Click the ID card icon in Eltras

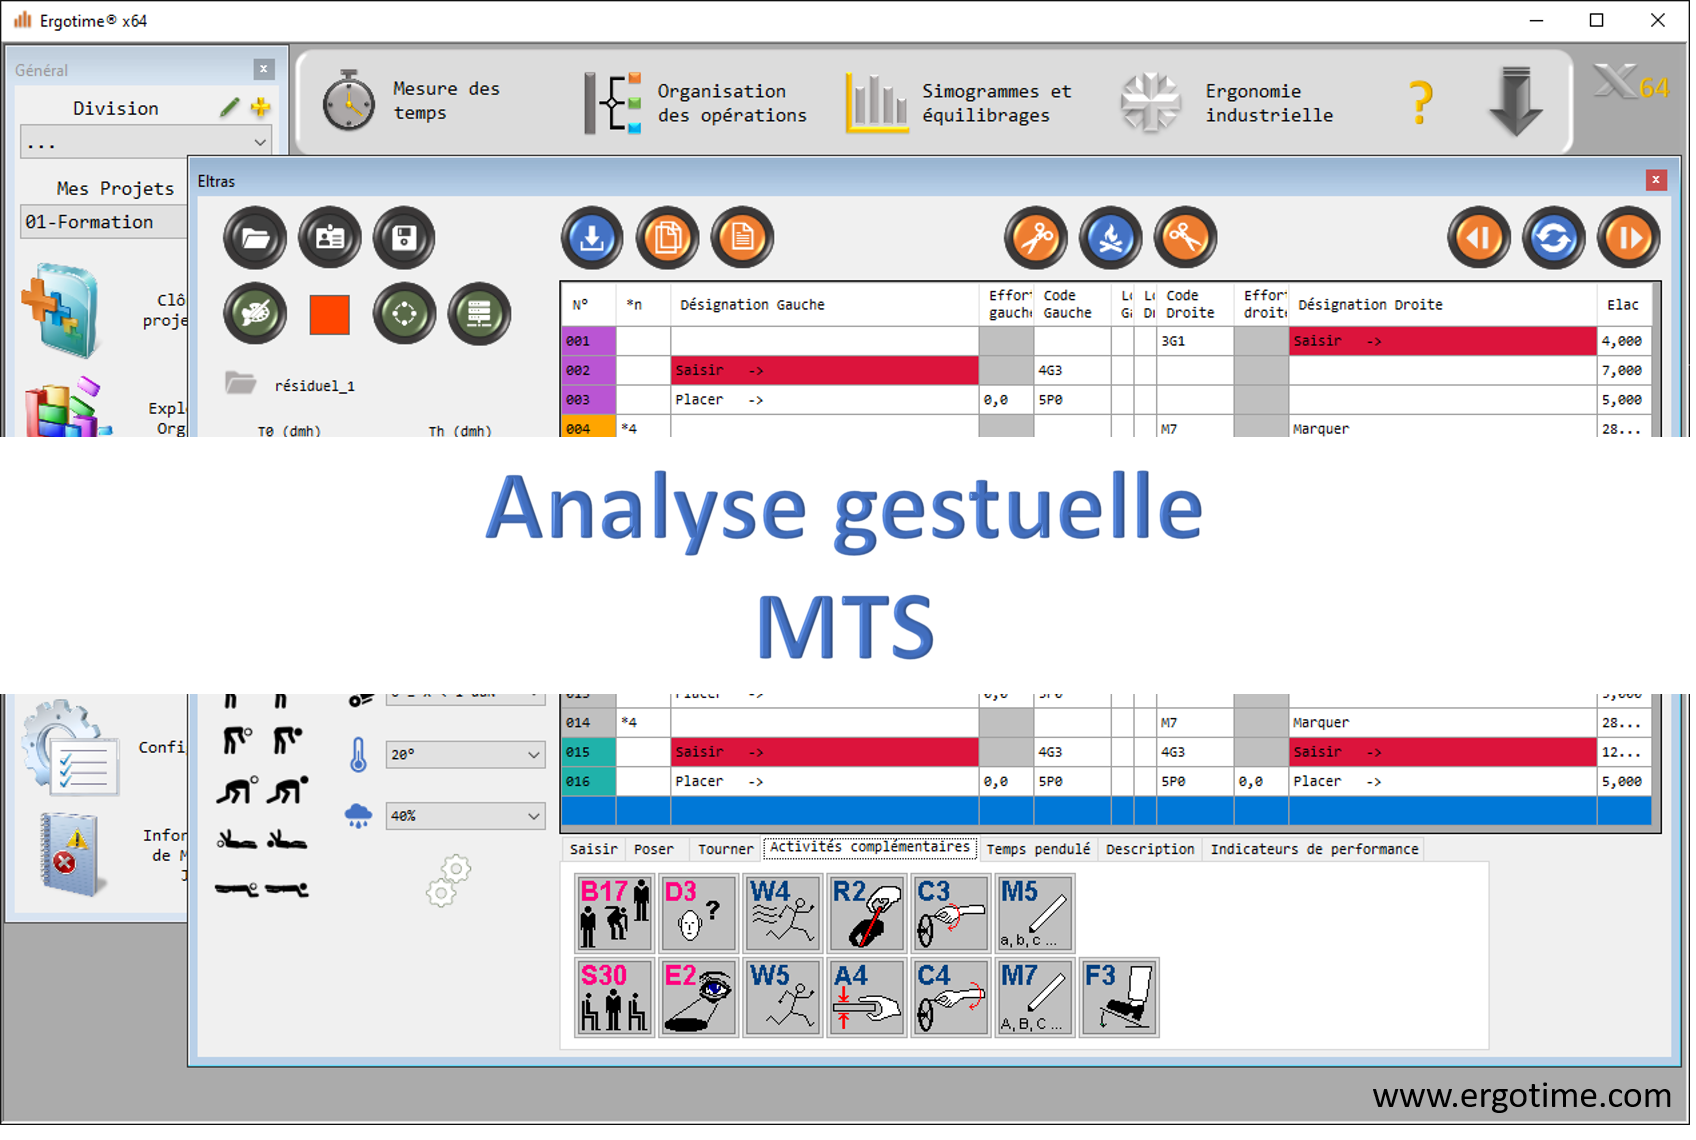click(330, 239)
